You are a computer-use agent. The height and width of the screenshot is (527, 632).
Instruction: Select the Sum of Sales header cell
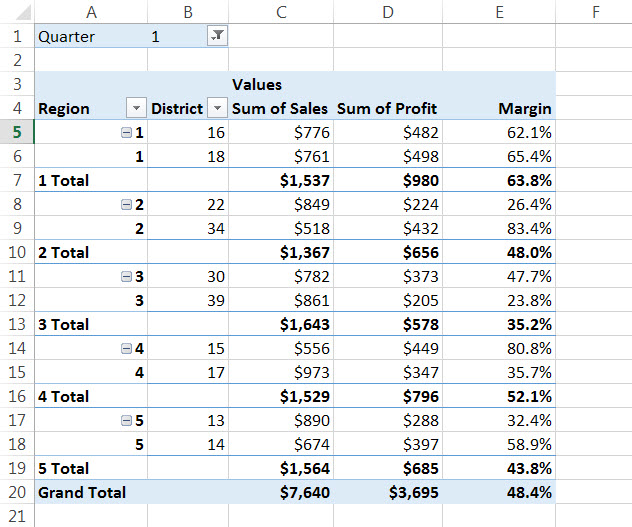point(279,108)
